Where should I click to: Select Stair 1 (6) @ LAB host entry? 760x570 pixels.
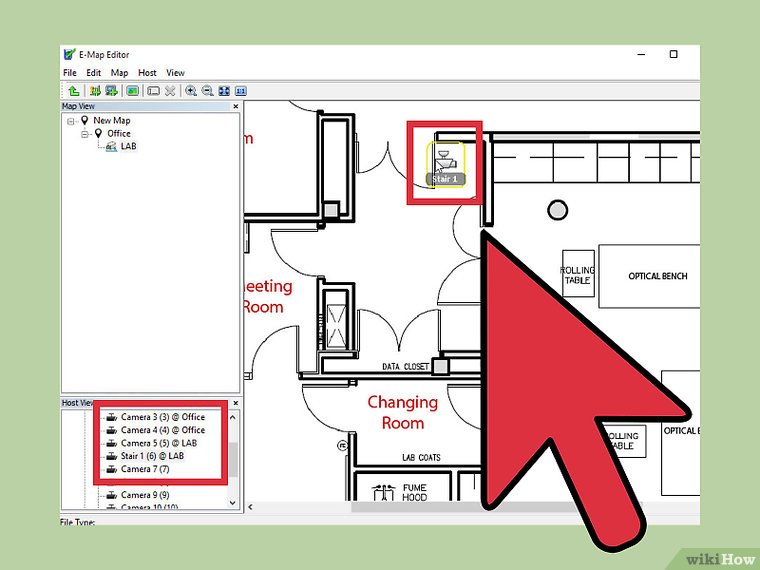(152, 456)
